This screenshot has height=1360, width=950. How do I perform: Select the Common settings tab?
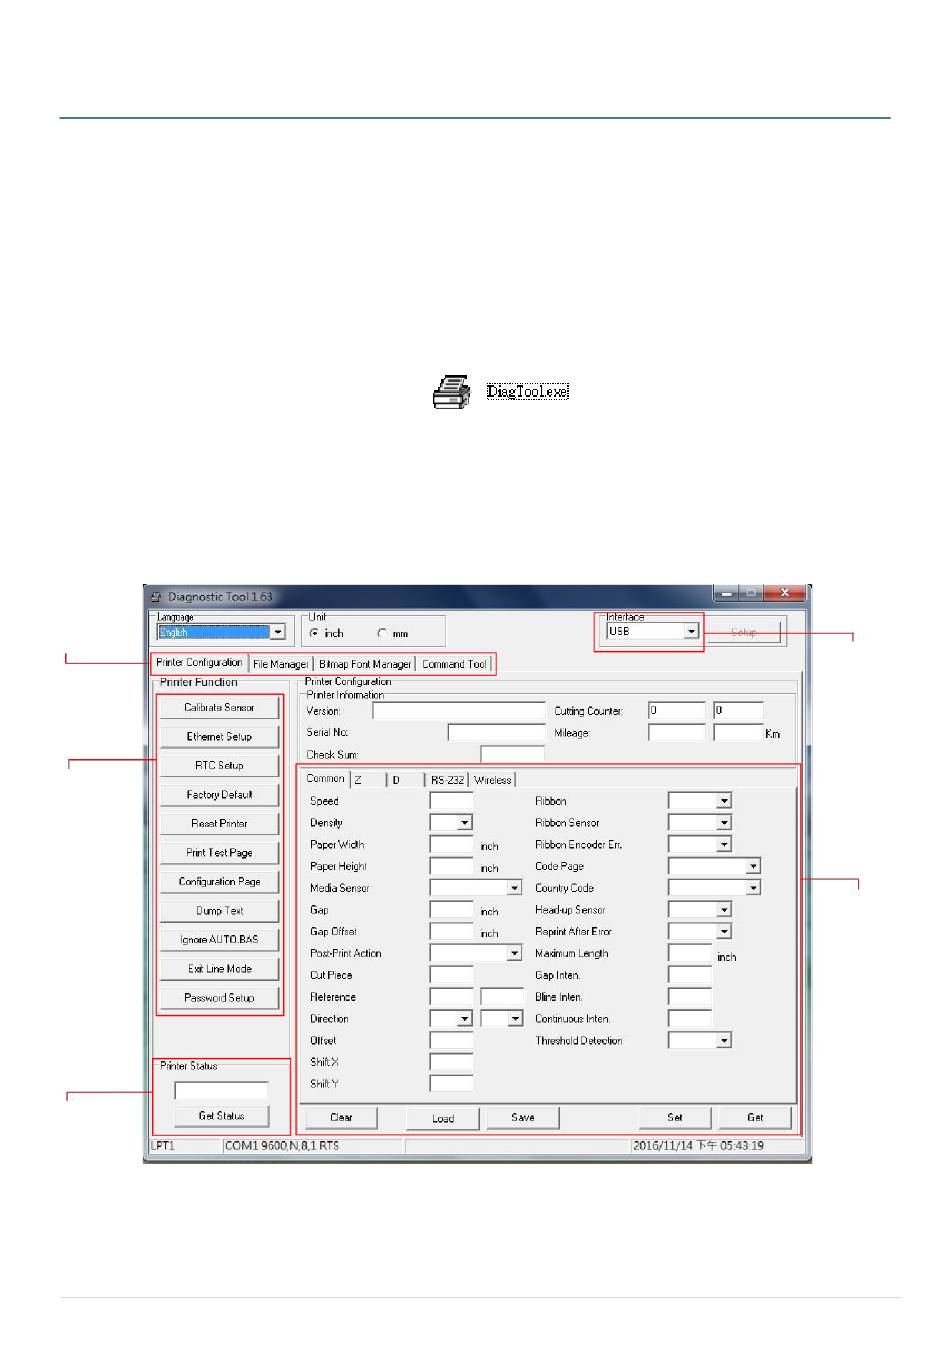click(x=325, y=778)
